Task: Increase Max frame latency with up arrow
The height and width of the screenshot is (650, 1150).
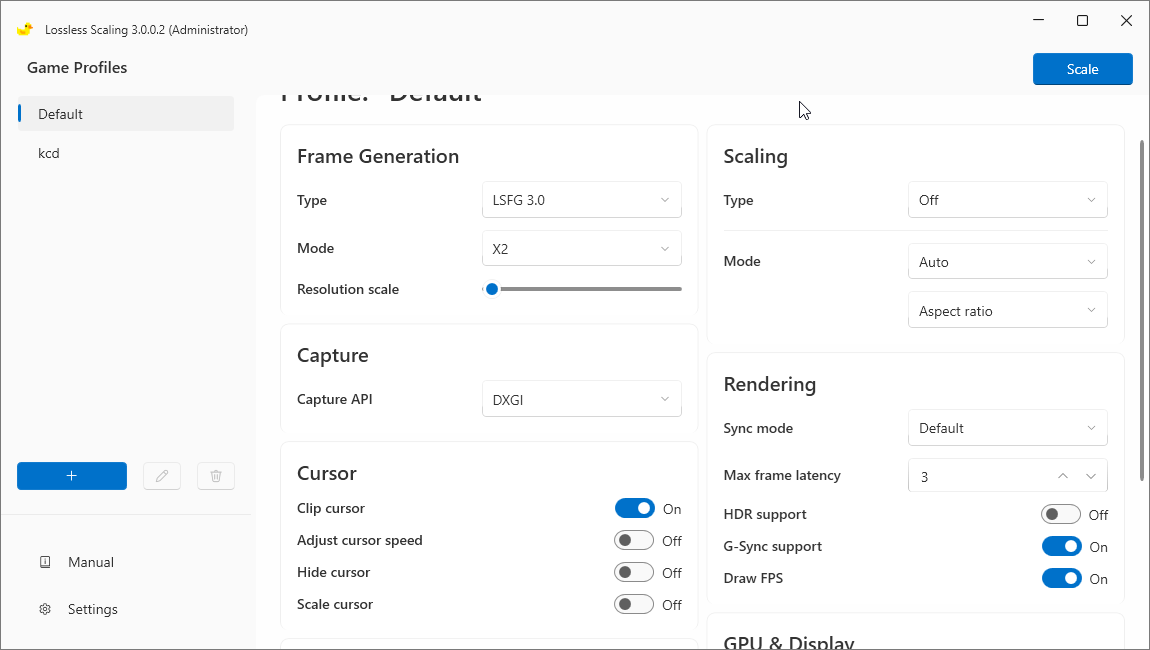Action: click(x=1063, y=476)
